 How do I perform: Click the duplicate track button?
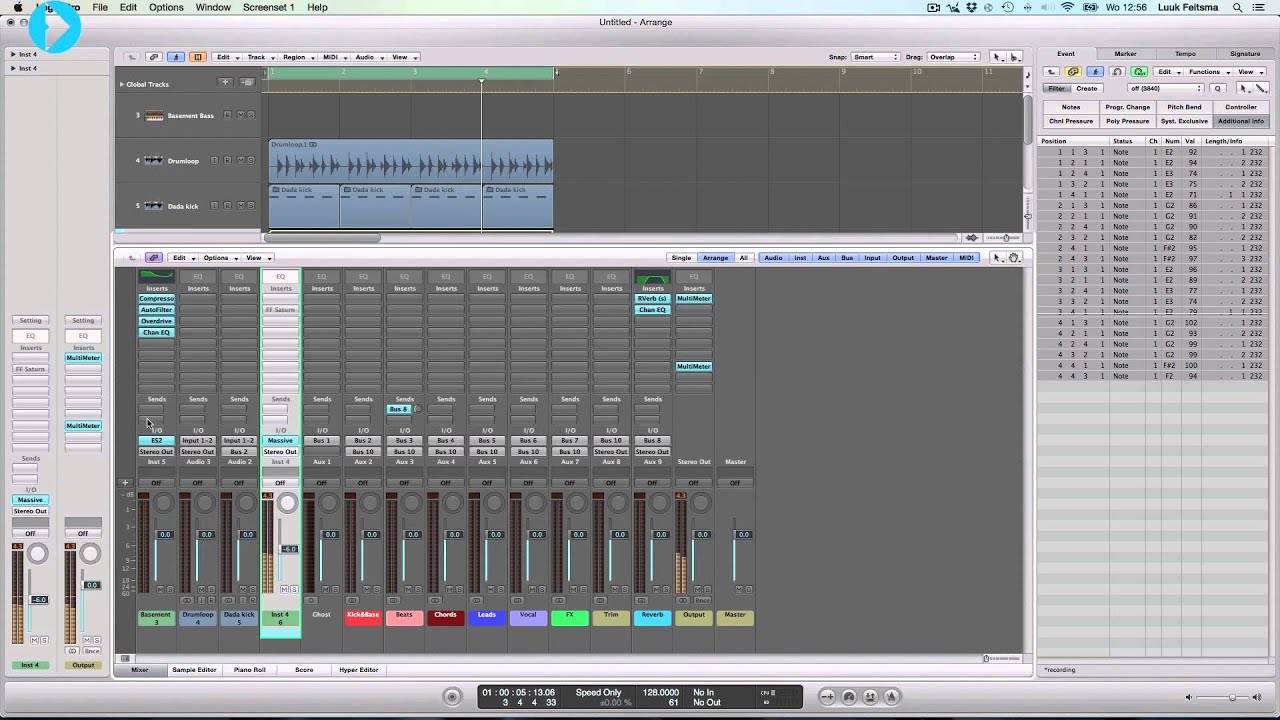[247, 82]
